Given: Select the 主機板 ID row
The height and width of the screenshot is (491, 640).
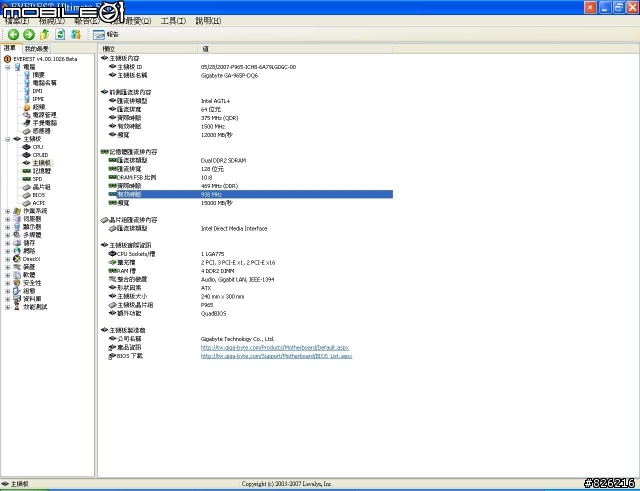Looking at the screenshot, I should (x=246, y=67).
